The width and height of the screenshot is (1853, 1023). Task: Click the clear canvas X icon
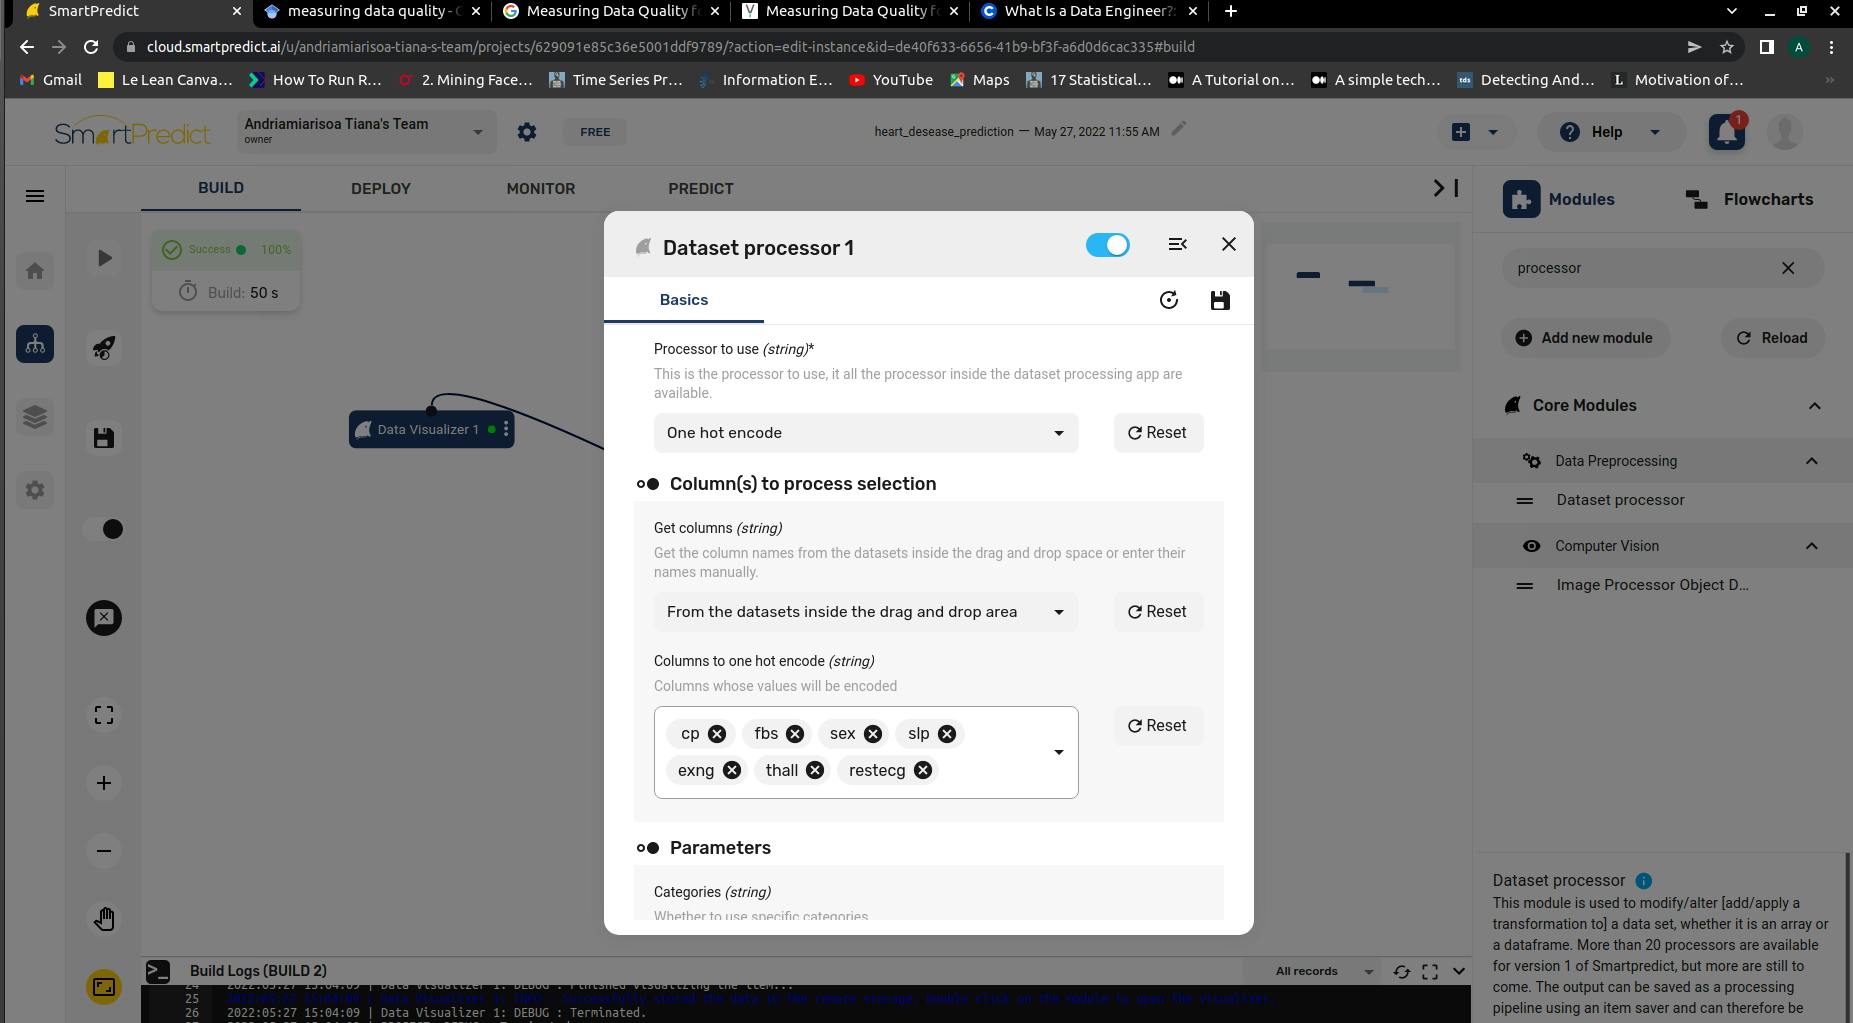[x=104, y=618]
